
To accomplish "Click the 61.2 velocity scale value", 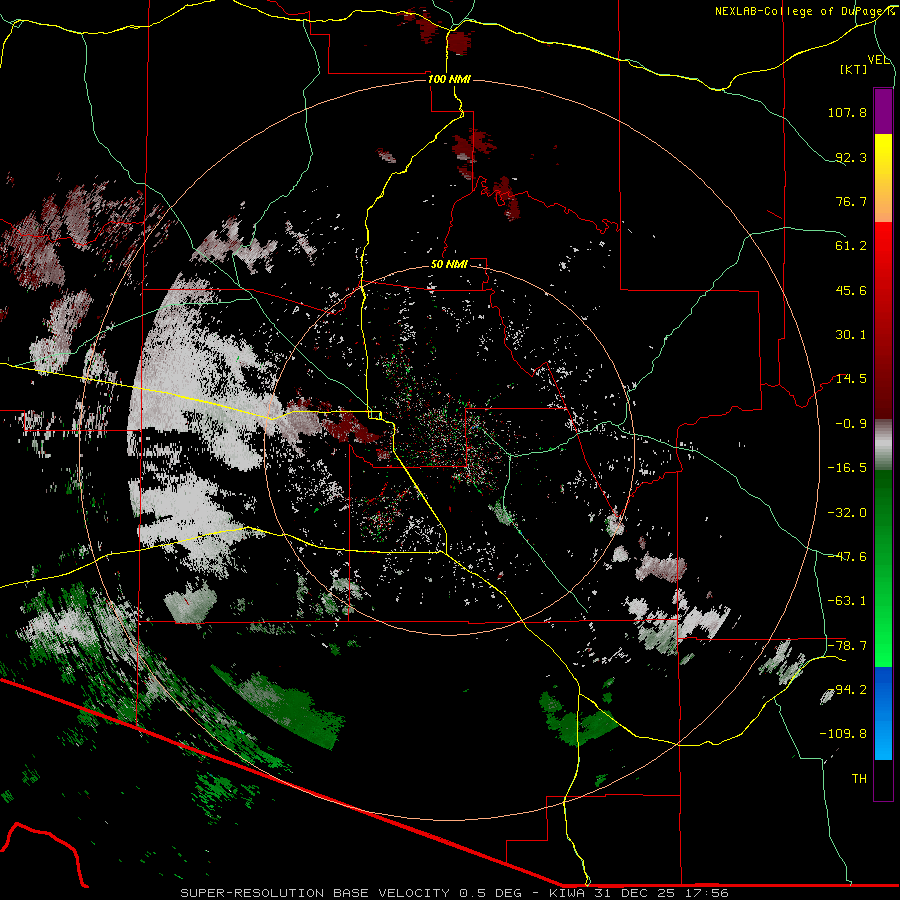I will click(x=851, y=246).
